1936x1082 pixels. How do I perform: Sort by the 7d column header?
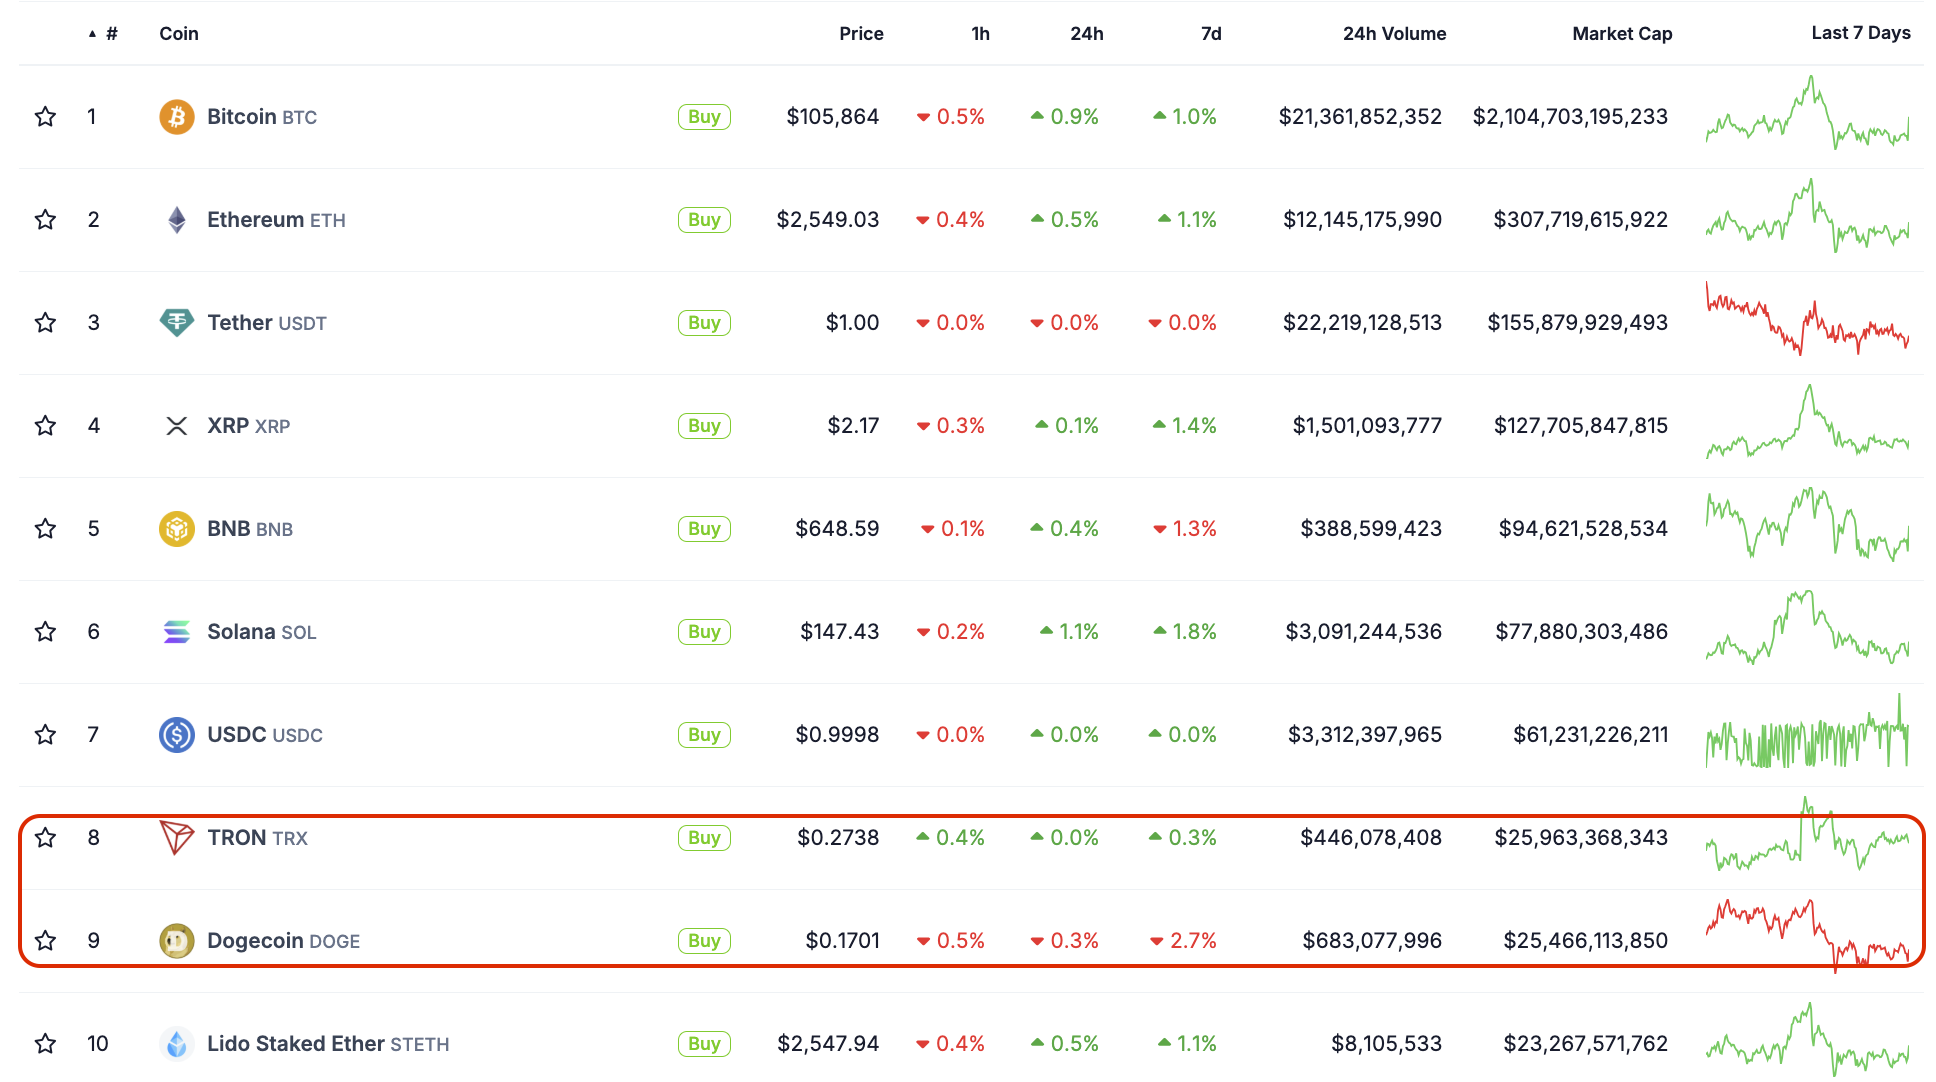(x=1211, y=34)
